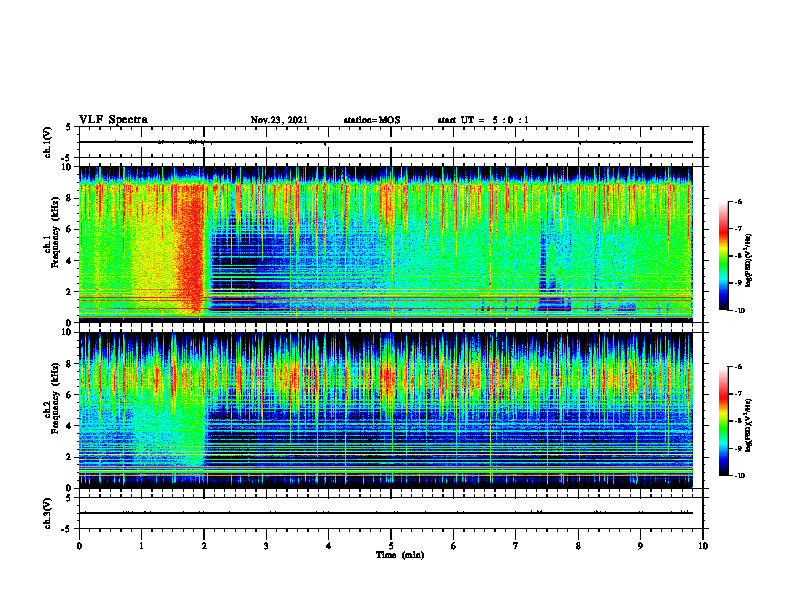
Task: Click the "-10" label on ch.1 colorbar
Action: (x=739, y=311)
